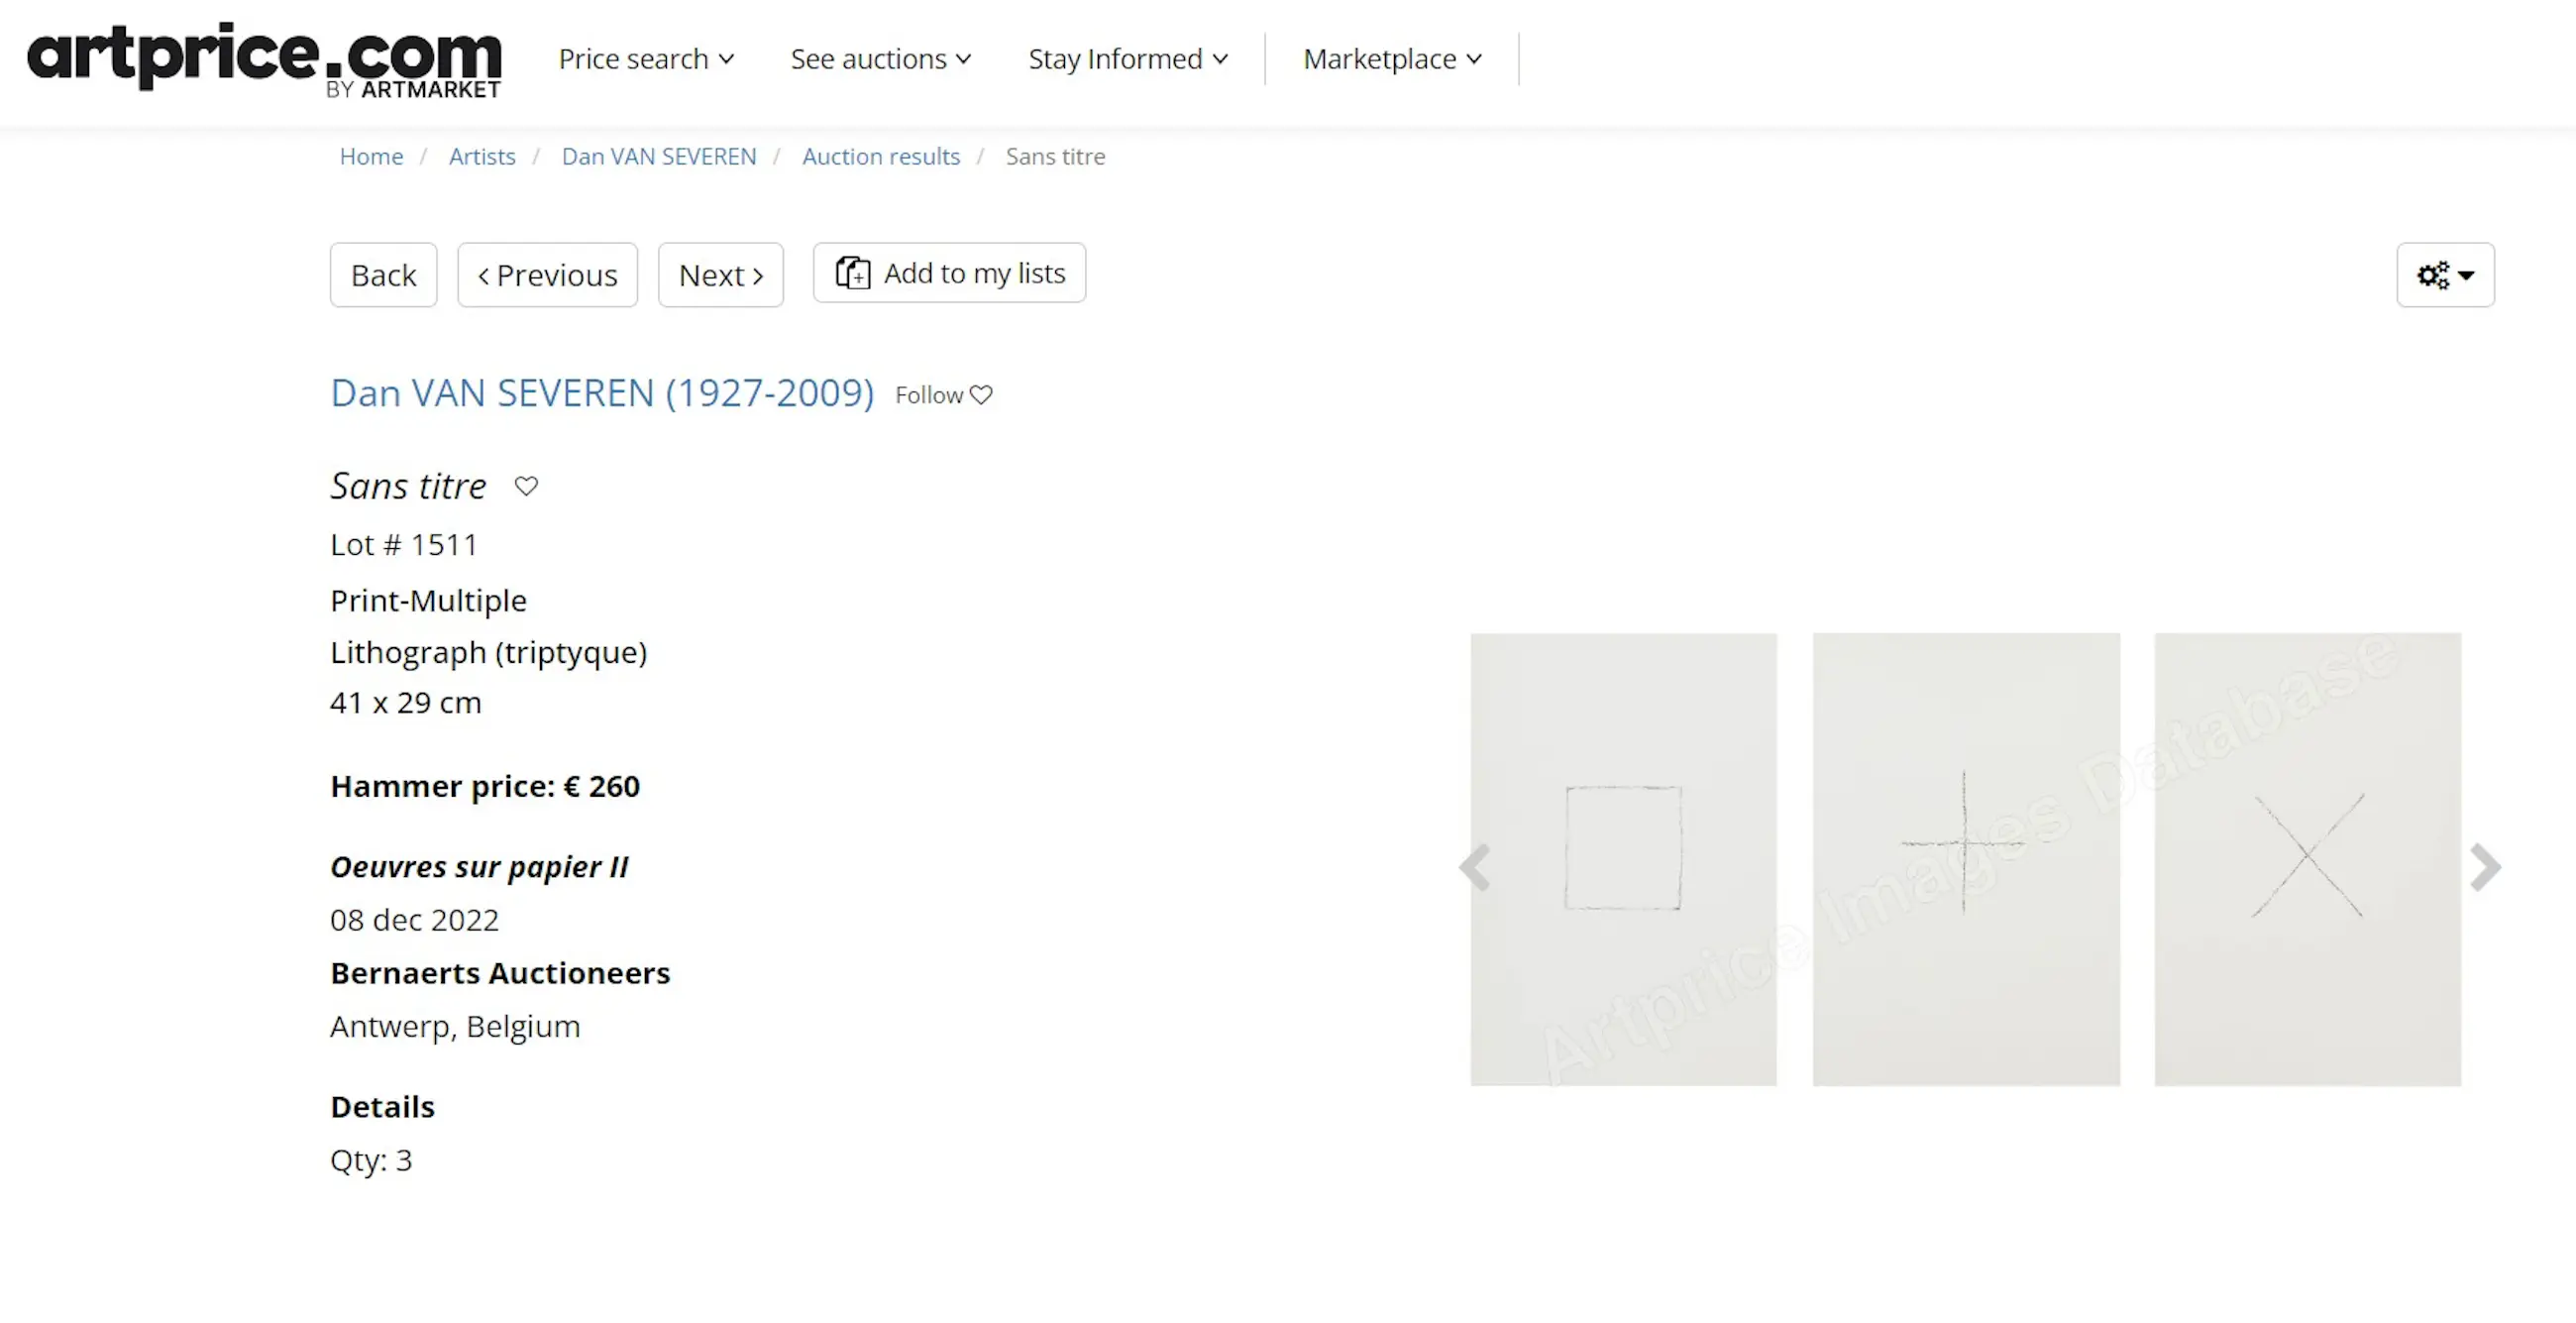Open the settings gear dropdown
The width and height of the screenshot is (2576, 1323).
(x=2444, y=275)
